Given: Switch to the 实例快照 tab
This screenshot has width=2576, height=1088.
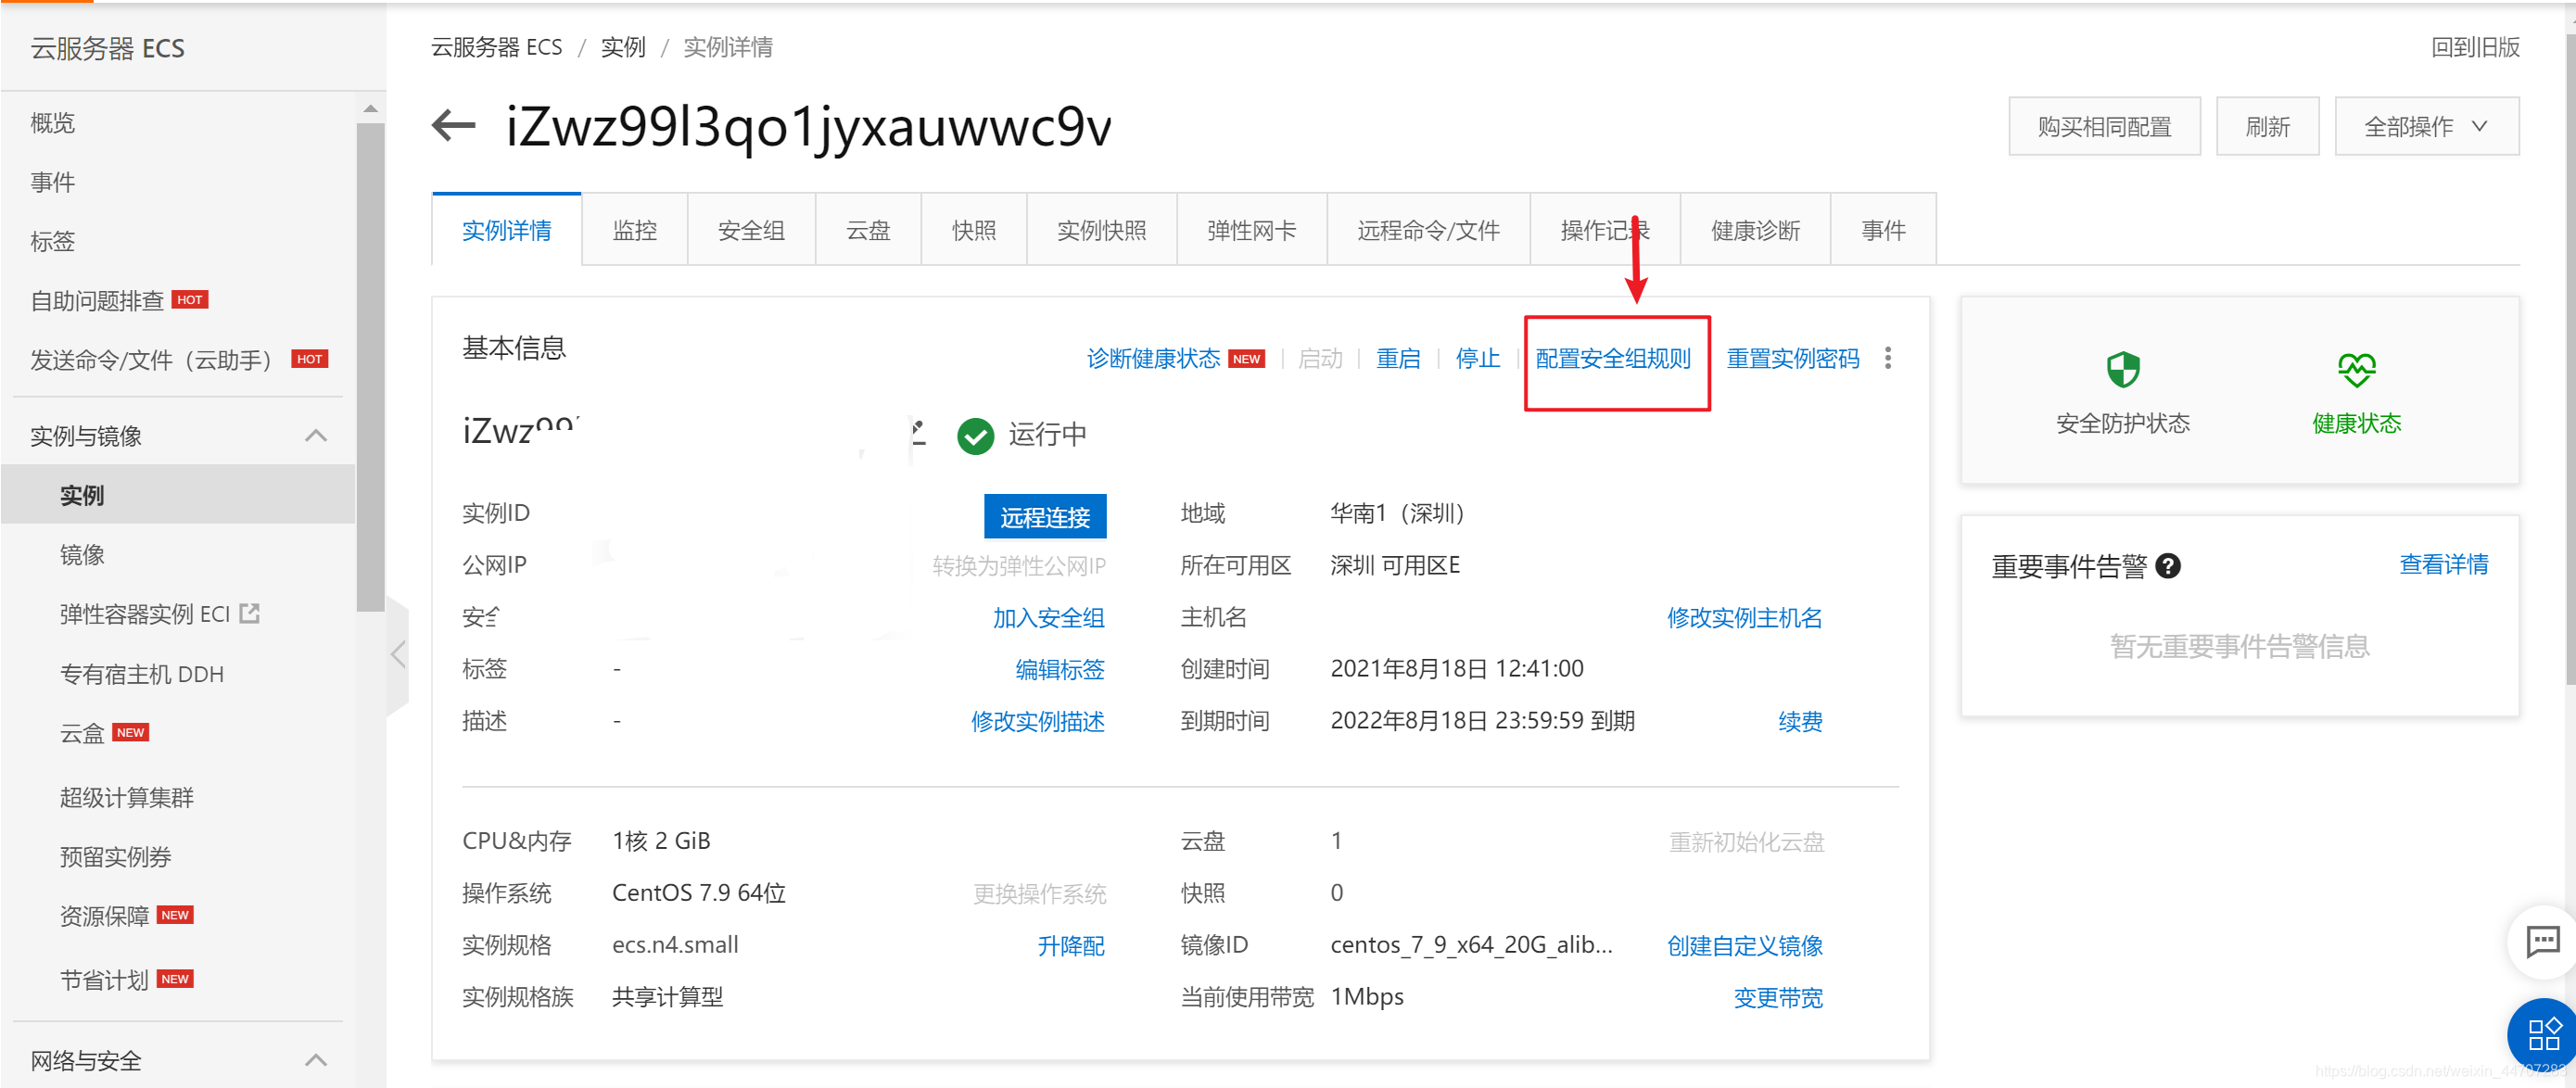Looking at the screenshot, I should 1102,230.
